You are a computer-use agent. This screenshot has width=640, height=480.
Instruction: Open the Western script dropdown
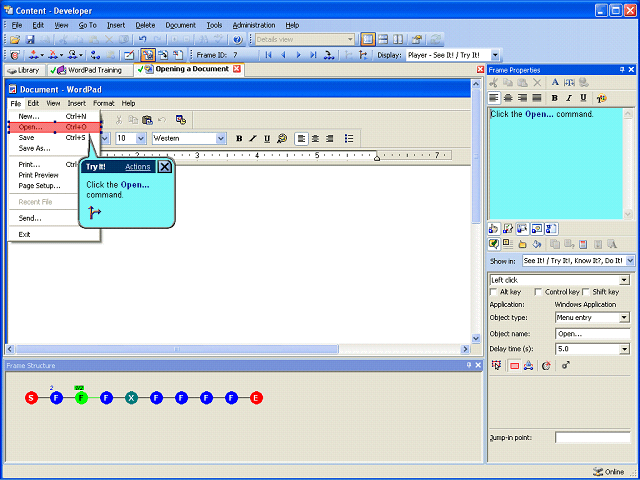point(220,138)
